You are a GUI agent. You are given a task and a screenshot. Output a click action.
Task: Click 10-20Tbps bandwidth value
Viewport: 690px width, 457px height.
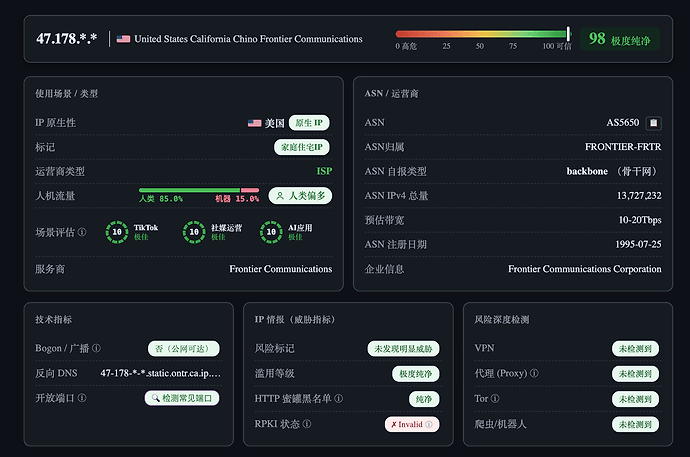click(x=640, y=220)
